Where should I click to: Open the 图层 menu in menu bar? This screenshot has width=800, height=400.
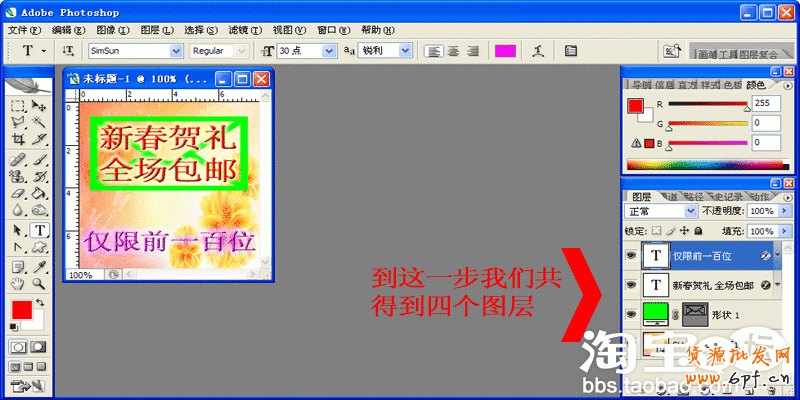pyautogui.click(x=150, y=30)
